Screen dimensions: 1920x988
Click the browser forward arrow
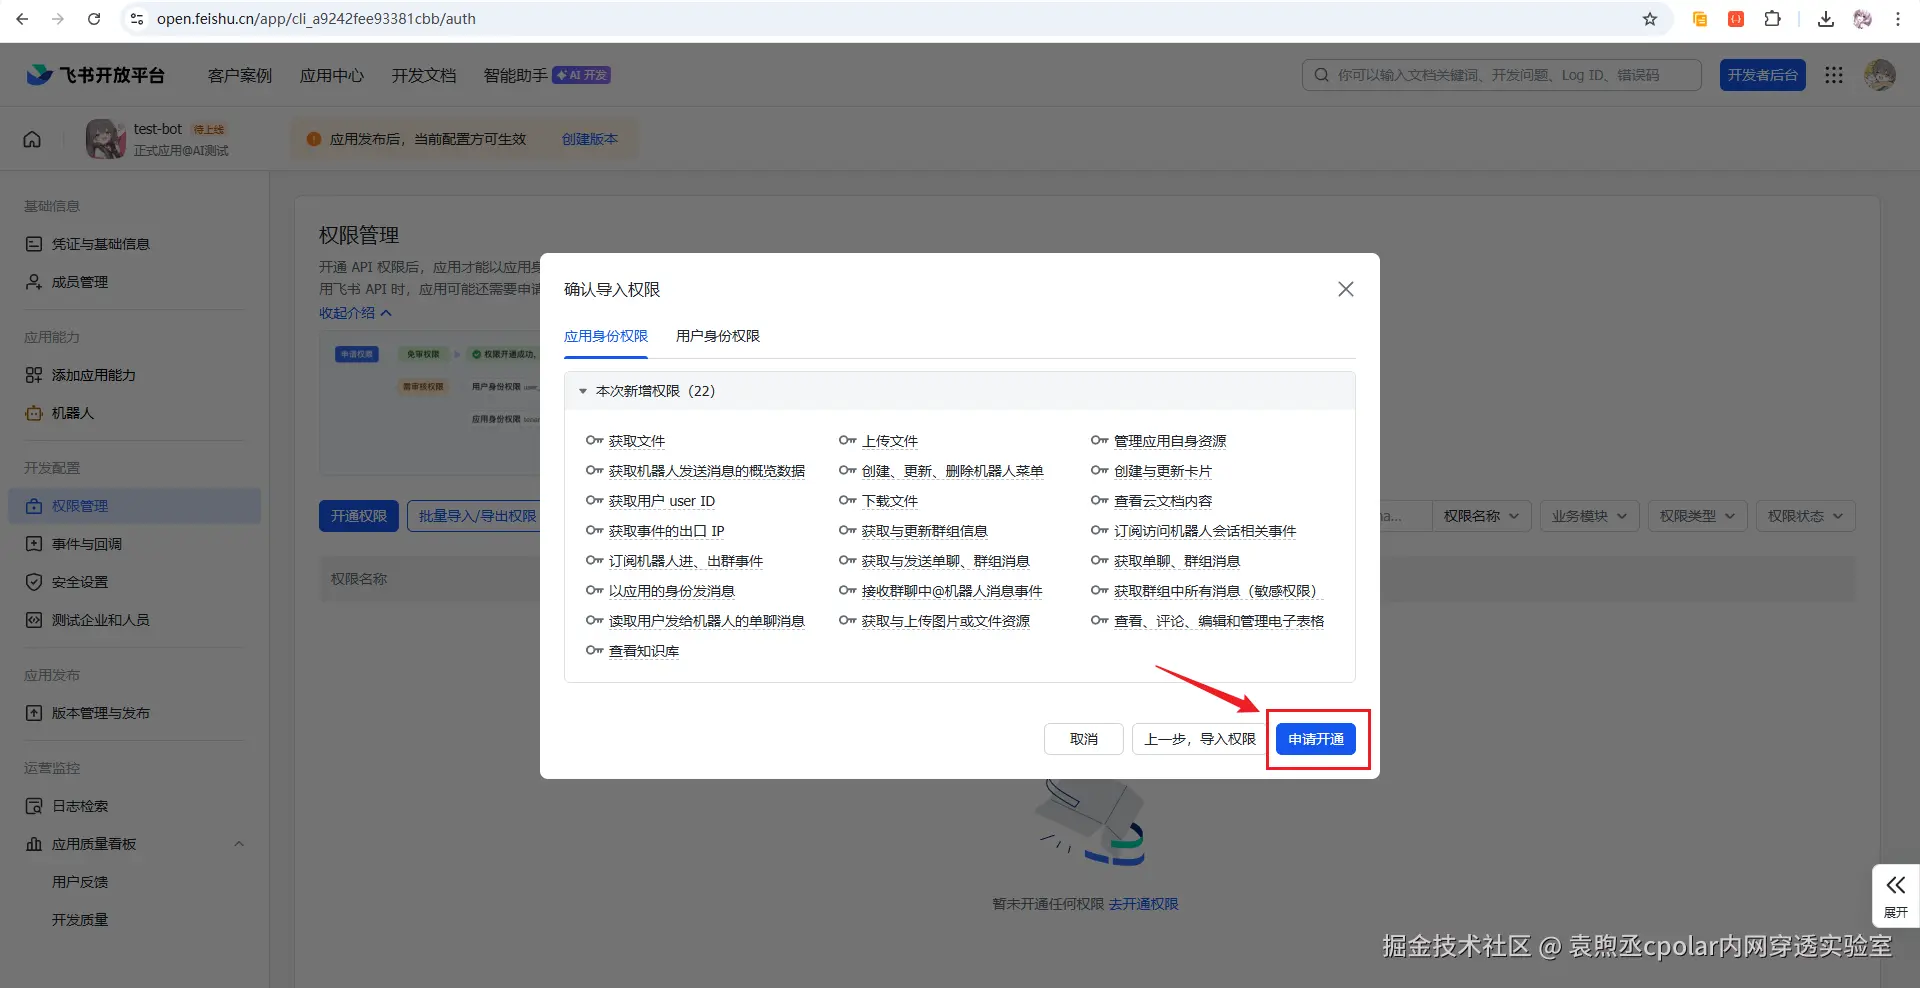58,19
